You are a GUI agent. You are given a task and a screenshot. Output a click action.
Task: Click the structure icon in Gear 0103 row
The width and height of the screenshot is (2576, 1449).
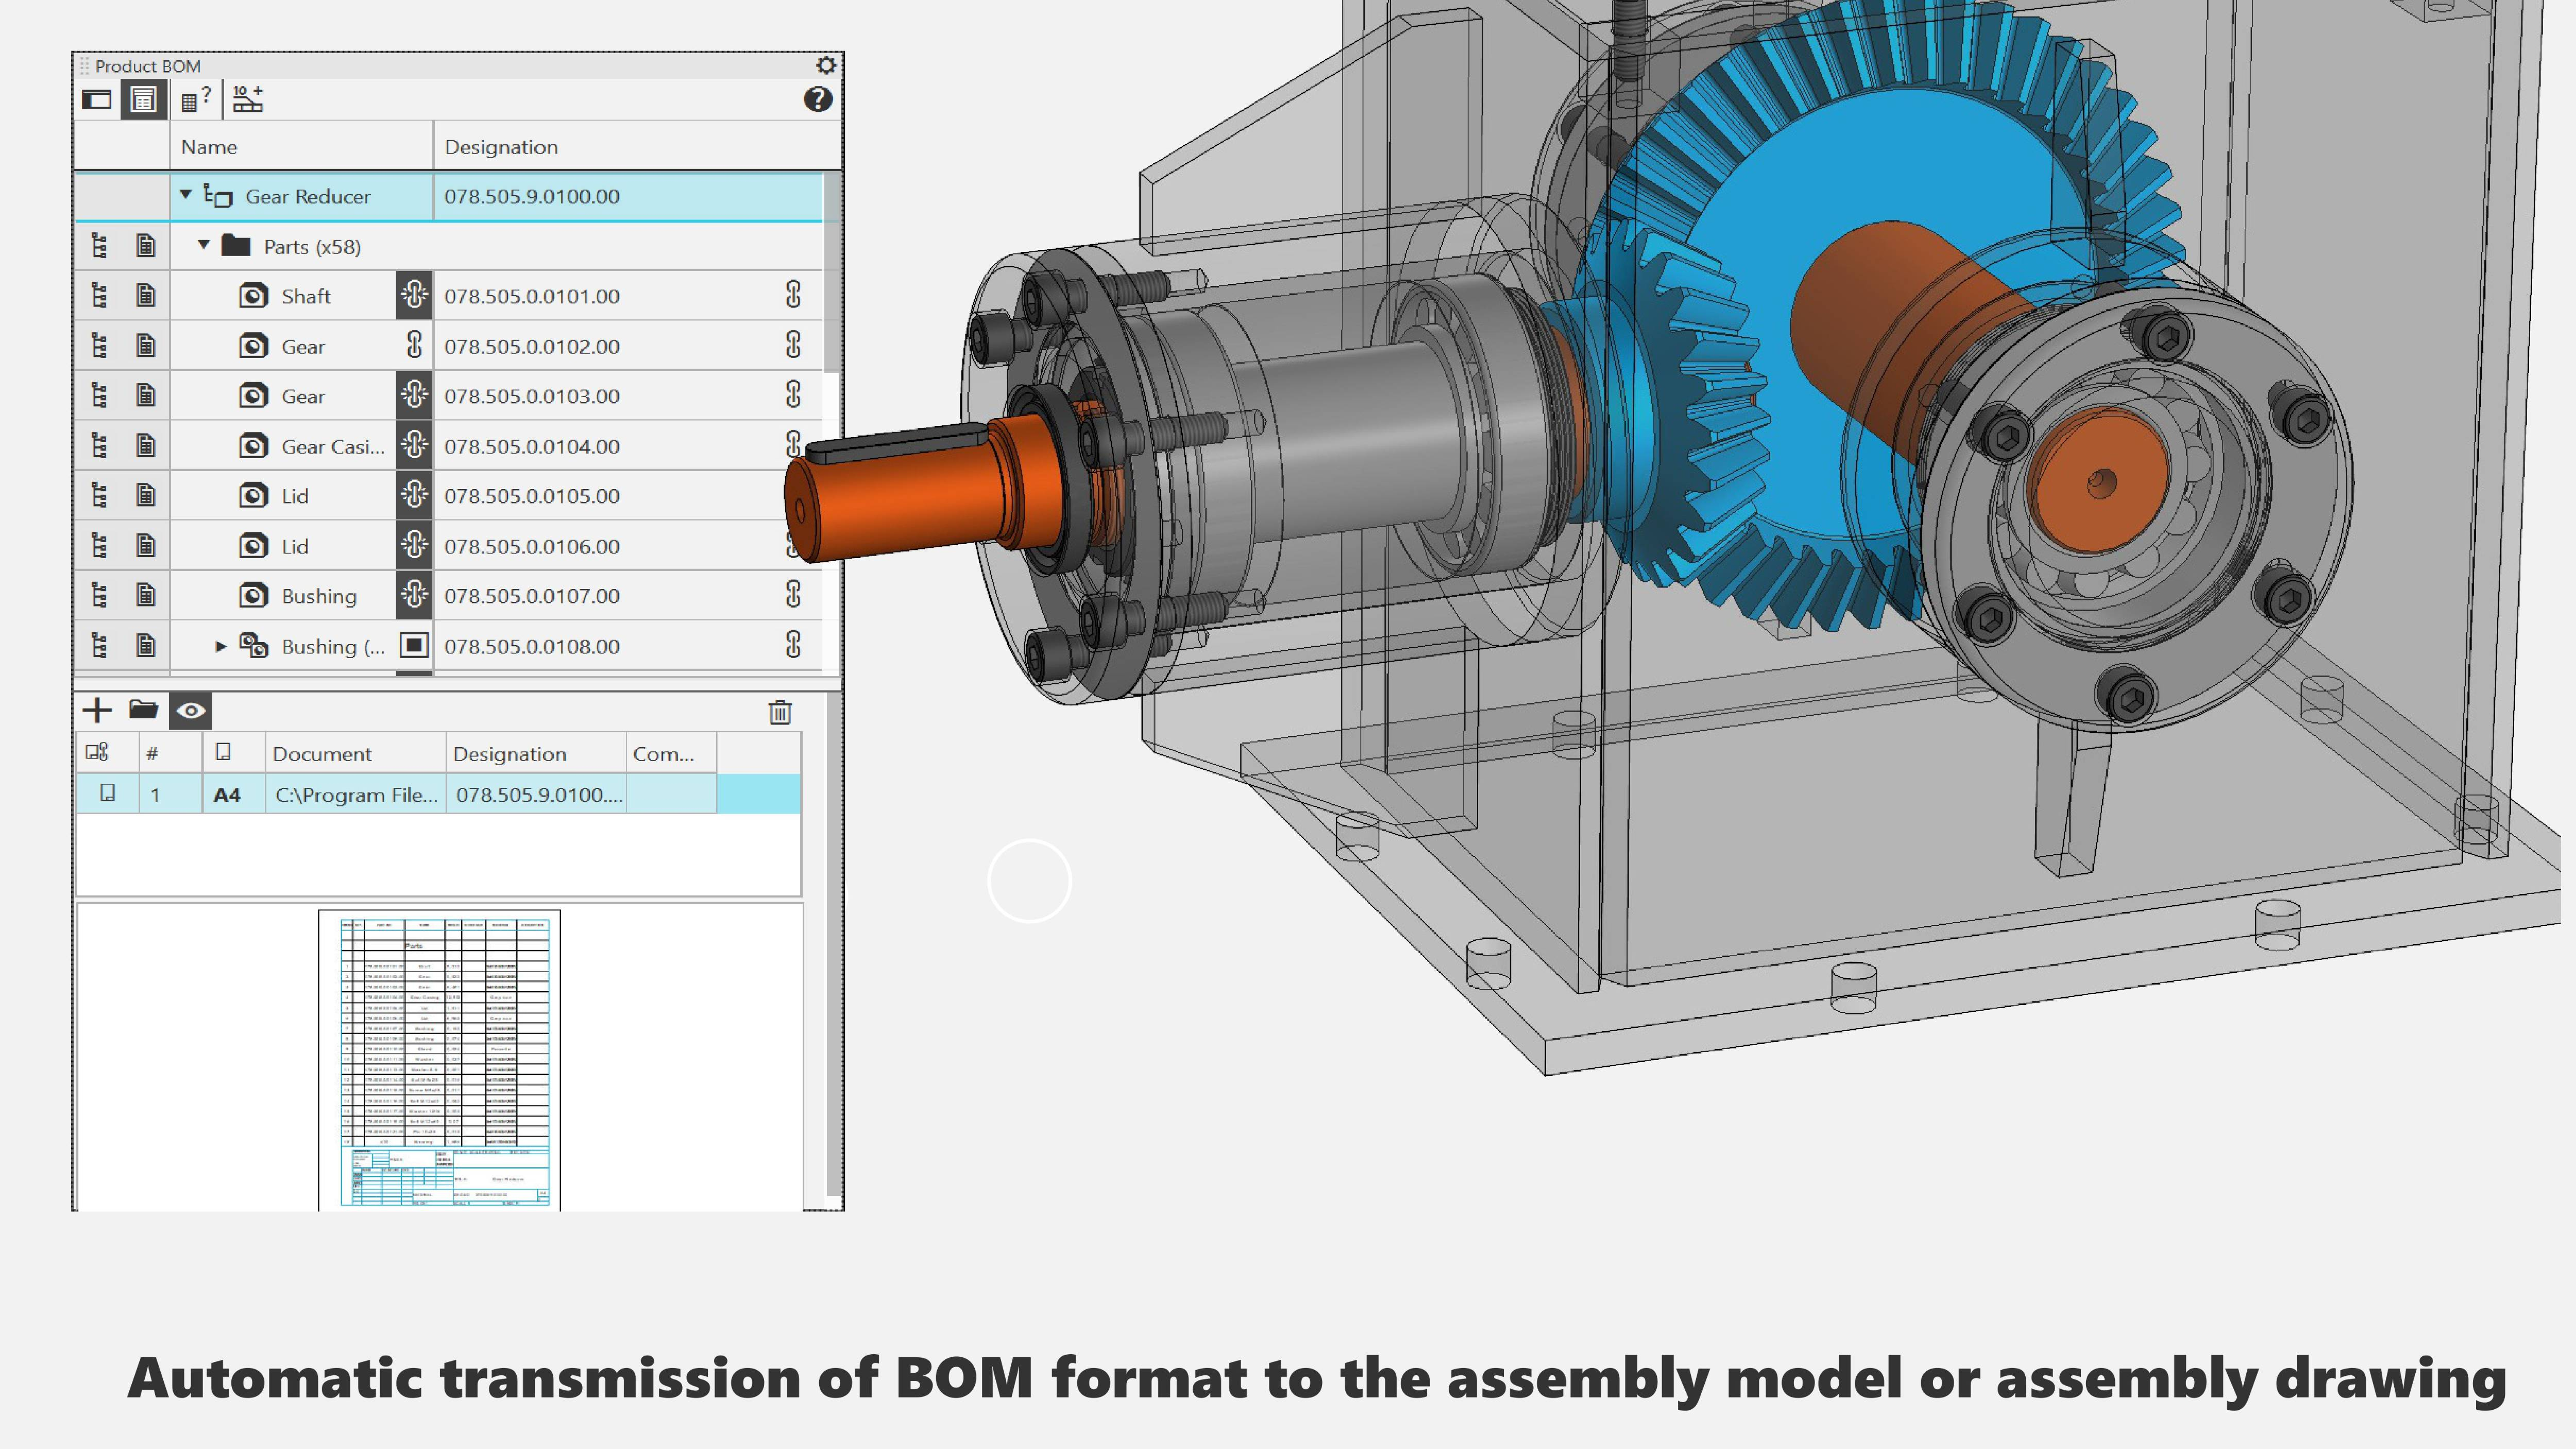click(x=99, y=396)
